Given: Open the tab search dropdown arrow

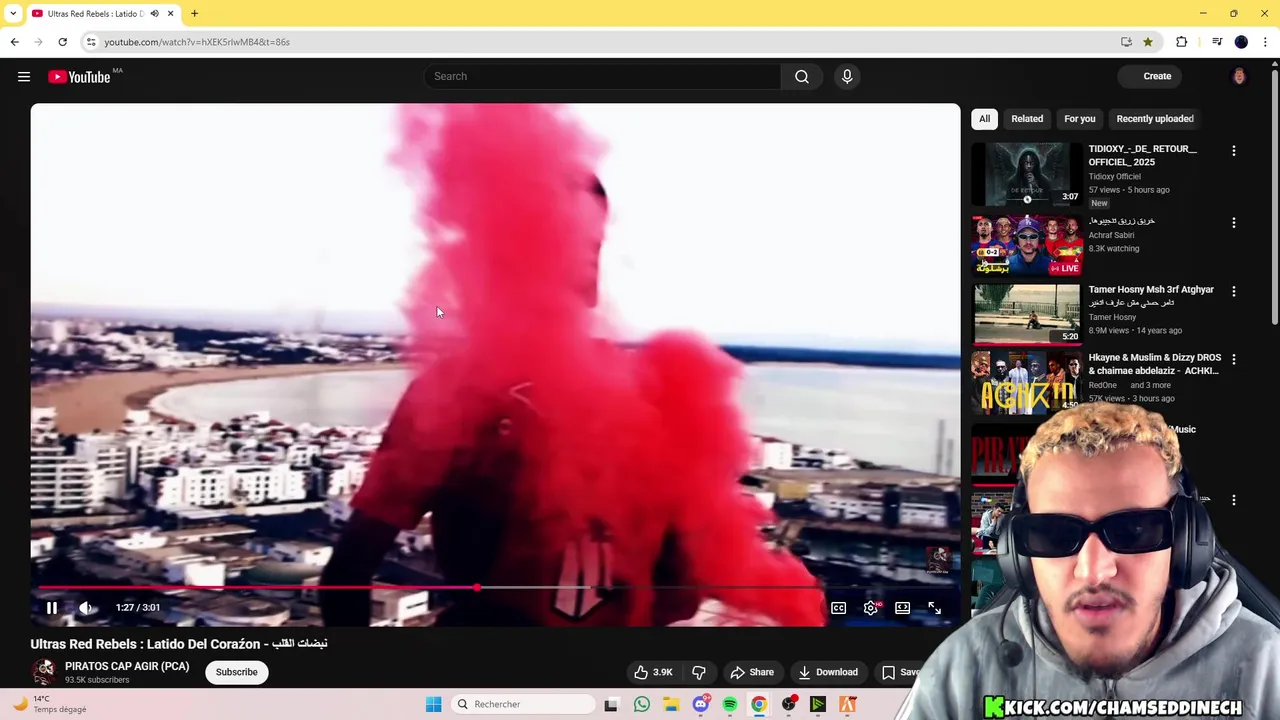Looking at the screenshot, I should coord(13,14).
